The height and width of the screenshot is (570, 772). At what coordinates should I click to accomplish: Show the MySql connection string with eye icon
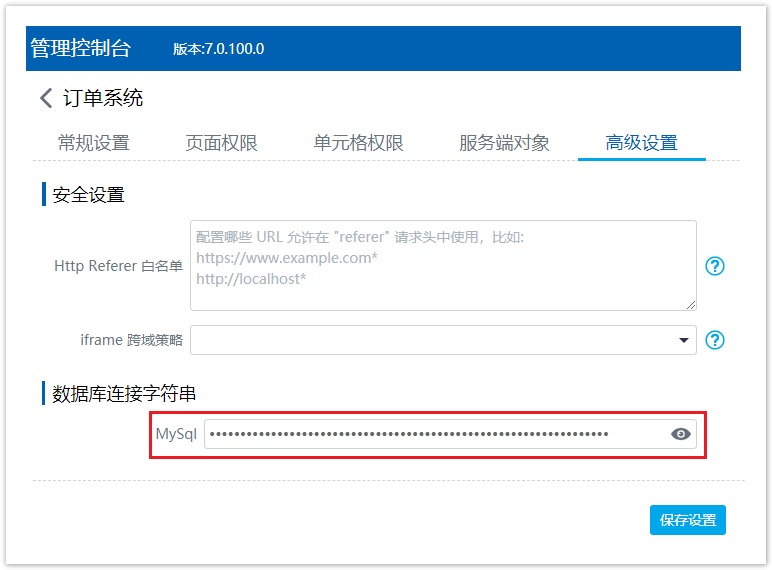click(x=681, y=434)
